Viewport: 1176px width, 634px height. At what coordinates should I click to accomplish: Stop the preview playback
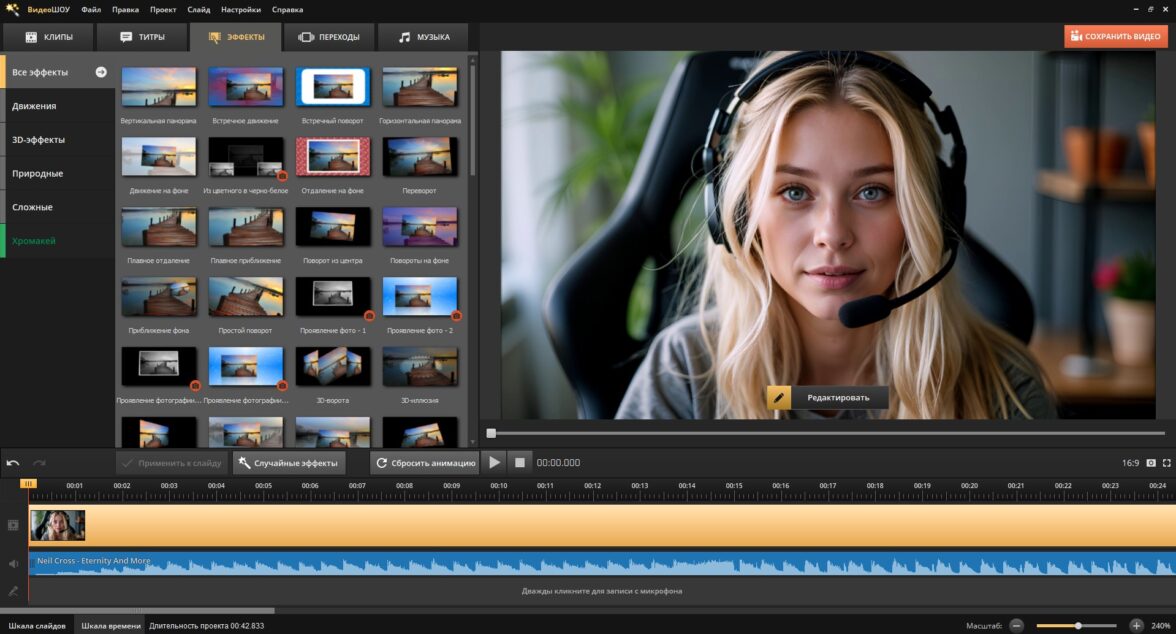(x=520, y=462)
